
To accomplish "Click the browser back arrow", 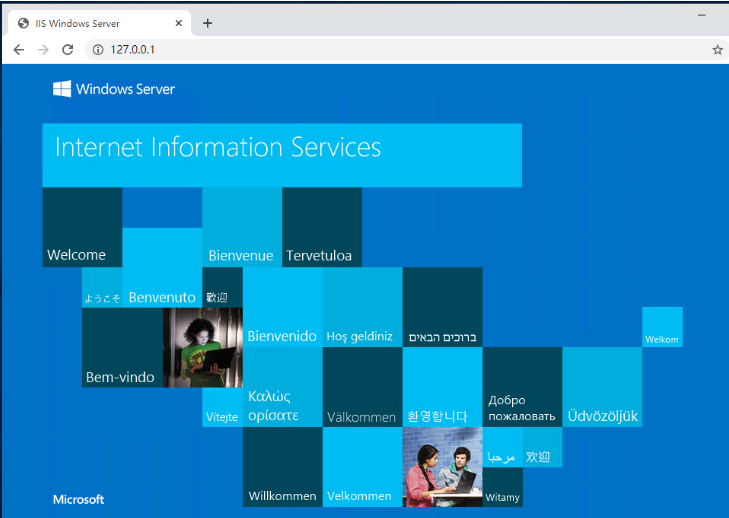I will pyautogui.click(x=19, y=50).
